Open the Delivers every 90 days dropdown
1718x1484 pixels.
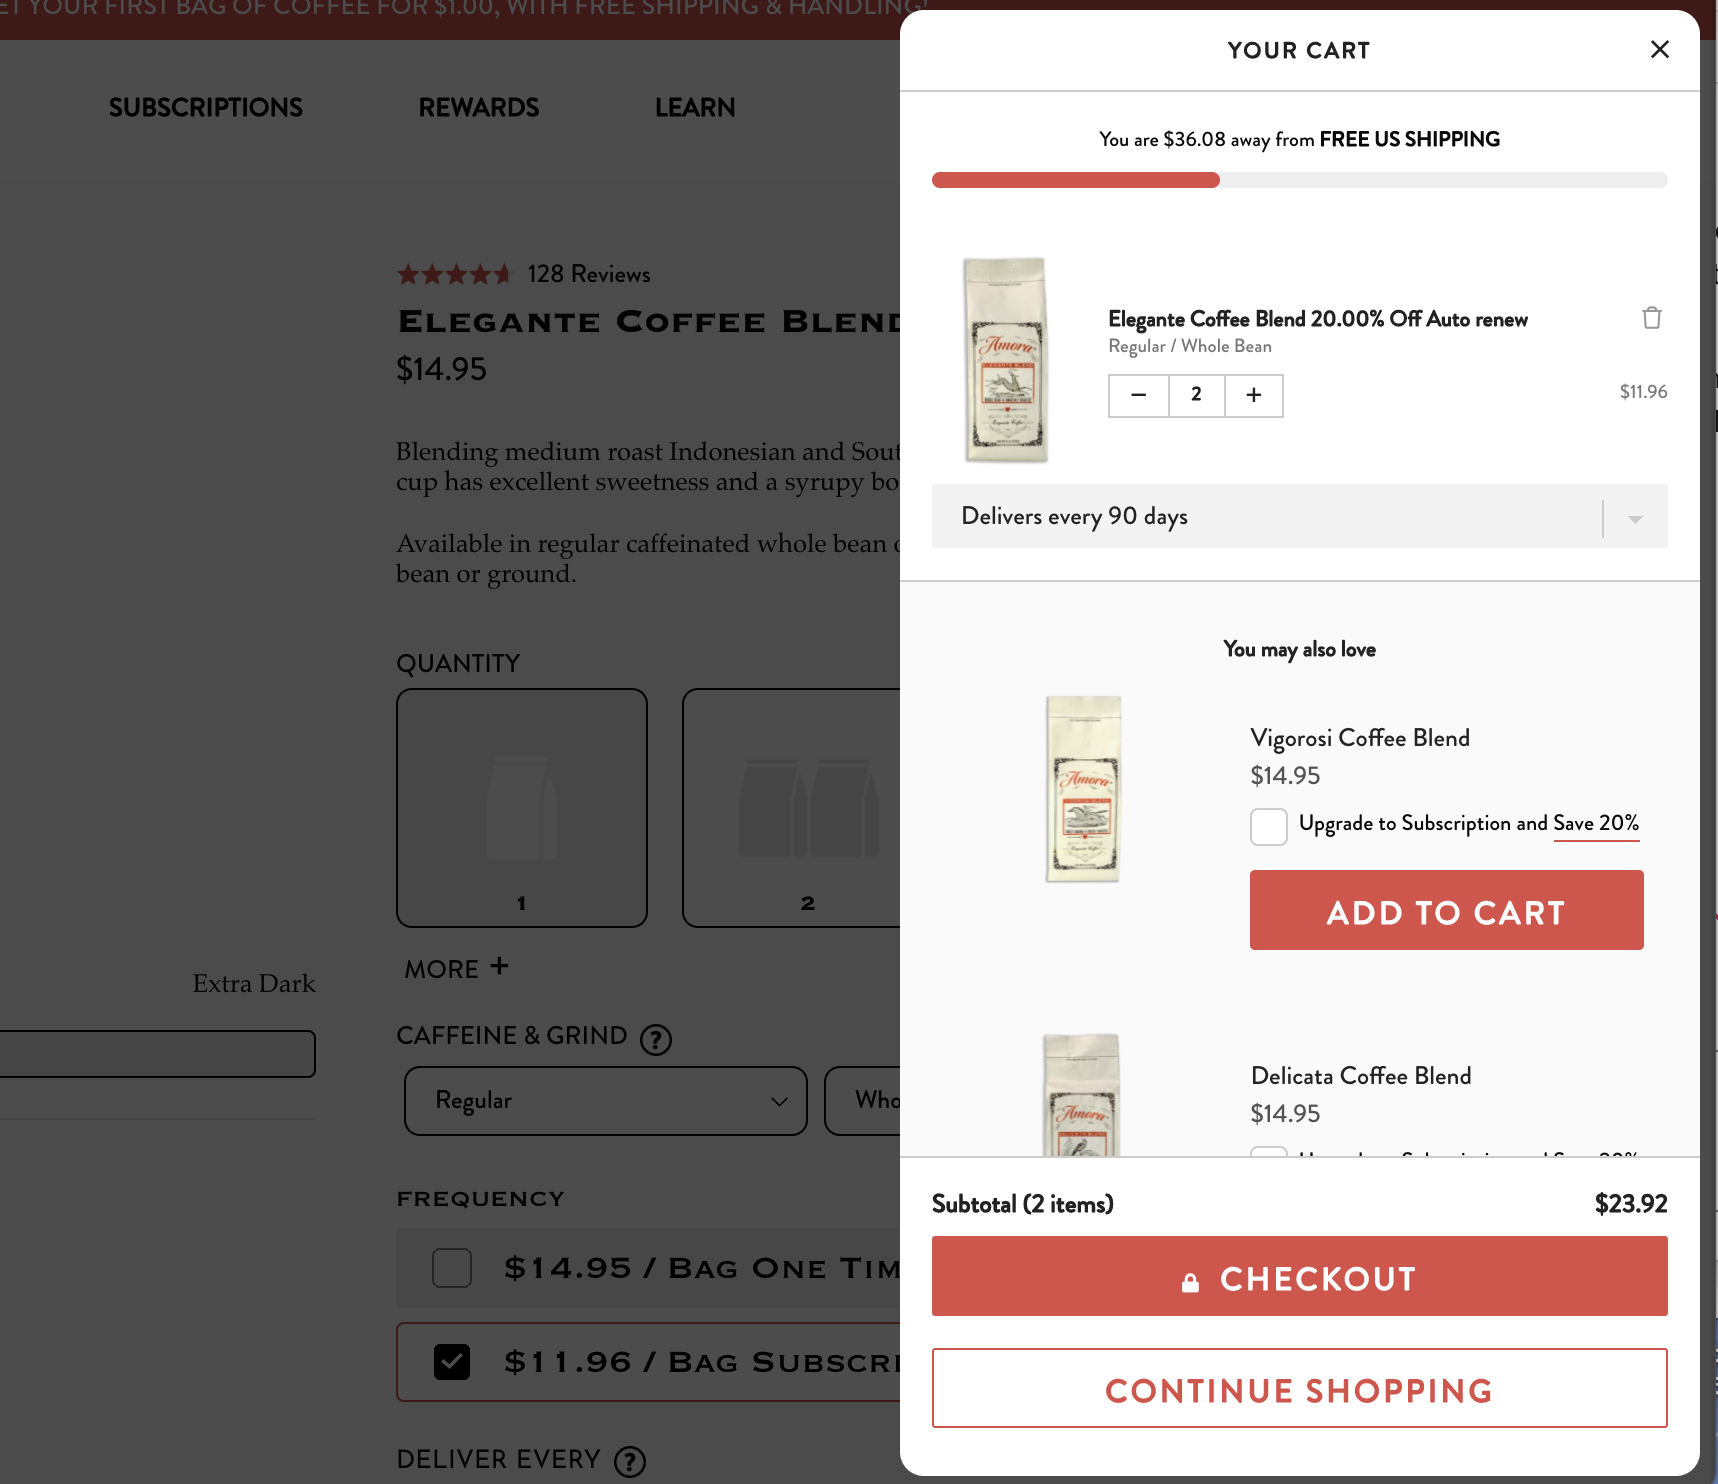coord(1299,516)
